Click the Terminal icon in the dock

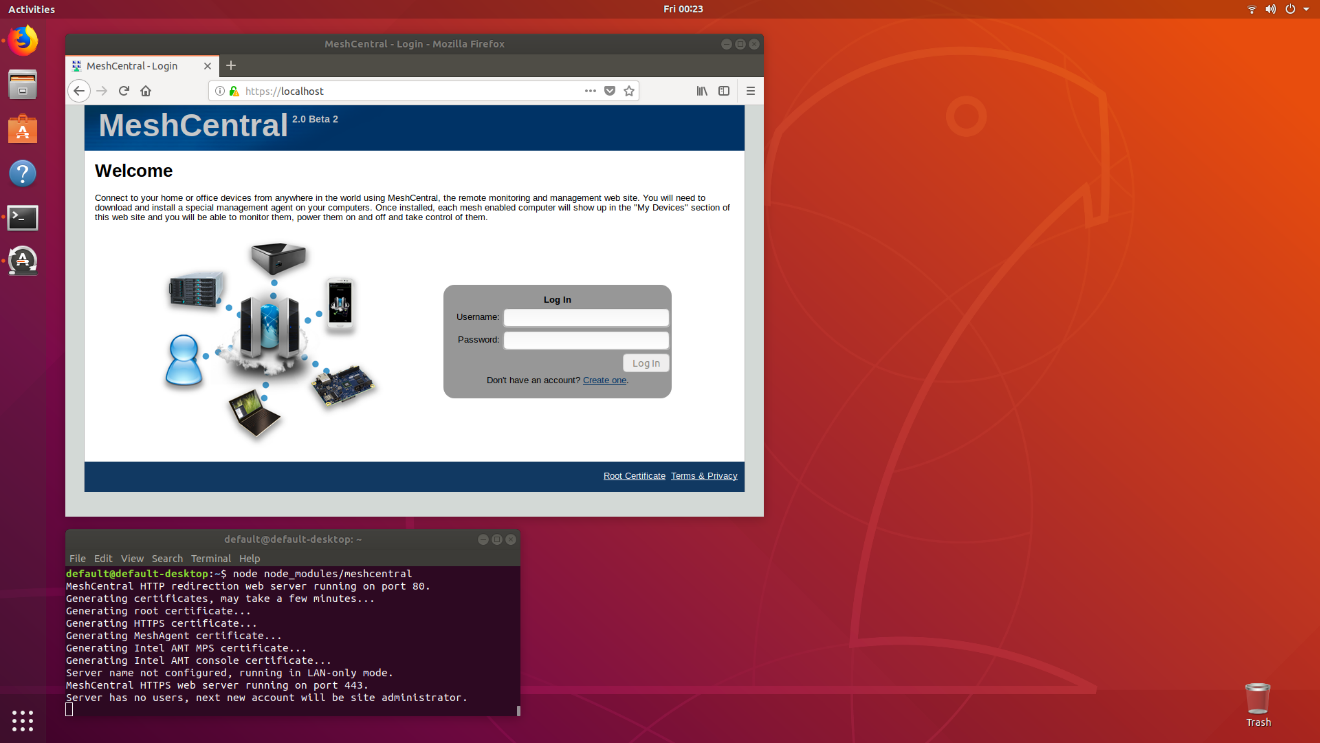22,217
